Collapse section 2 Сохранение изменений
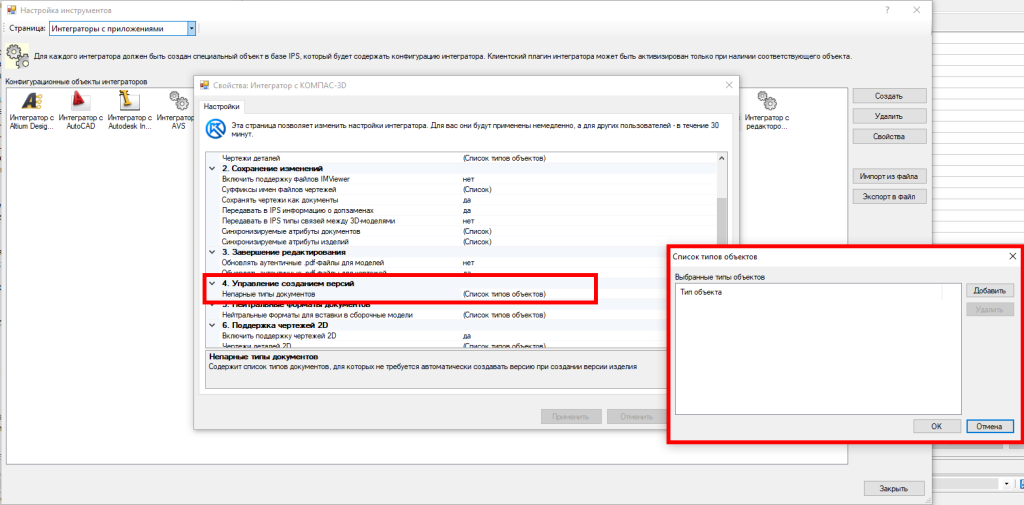This screenshot has width=1024, height=505. click(x=211, y=169)
